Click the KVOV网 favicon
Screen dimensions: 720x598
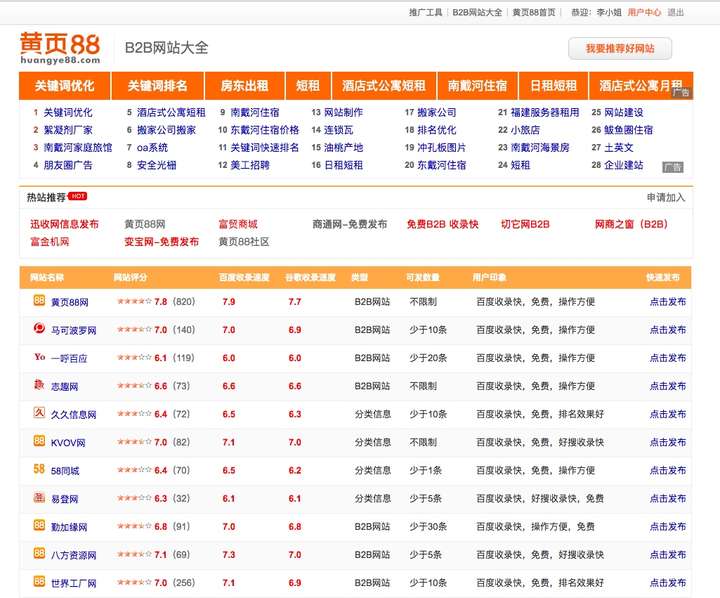pos(39,441)
